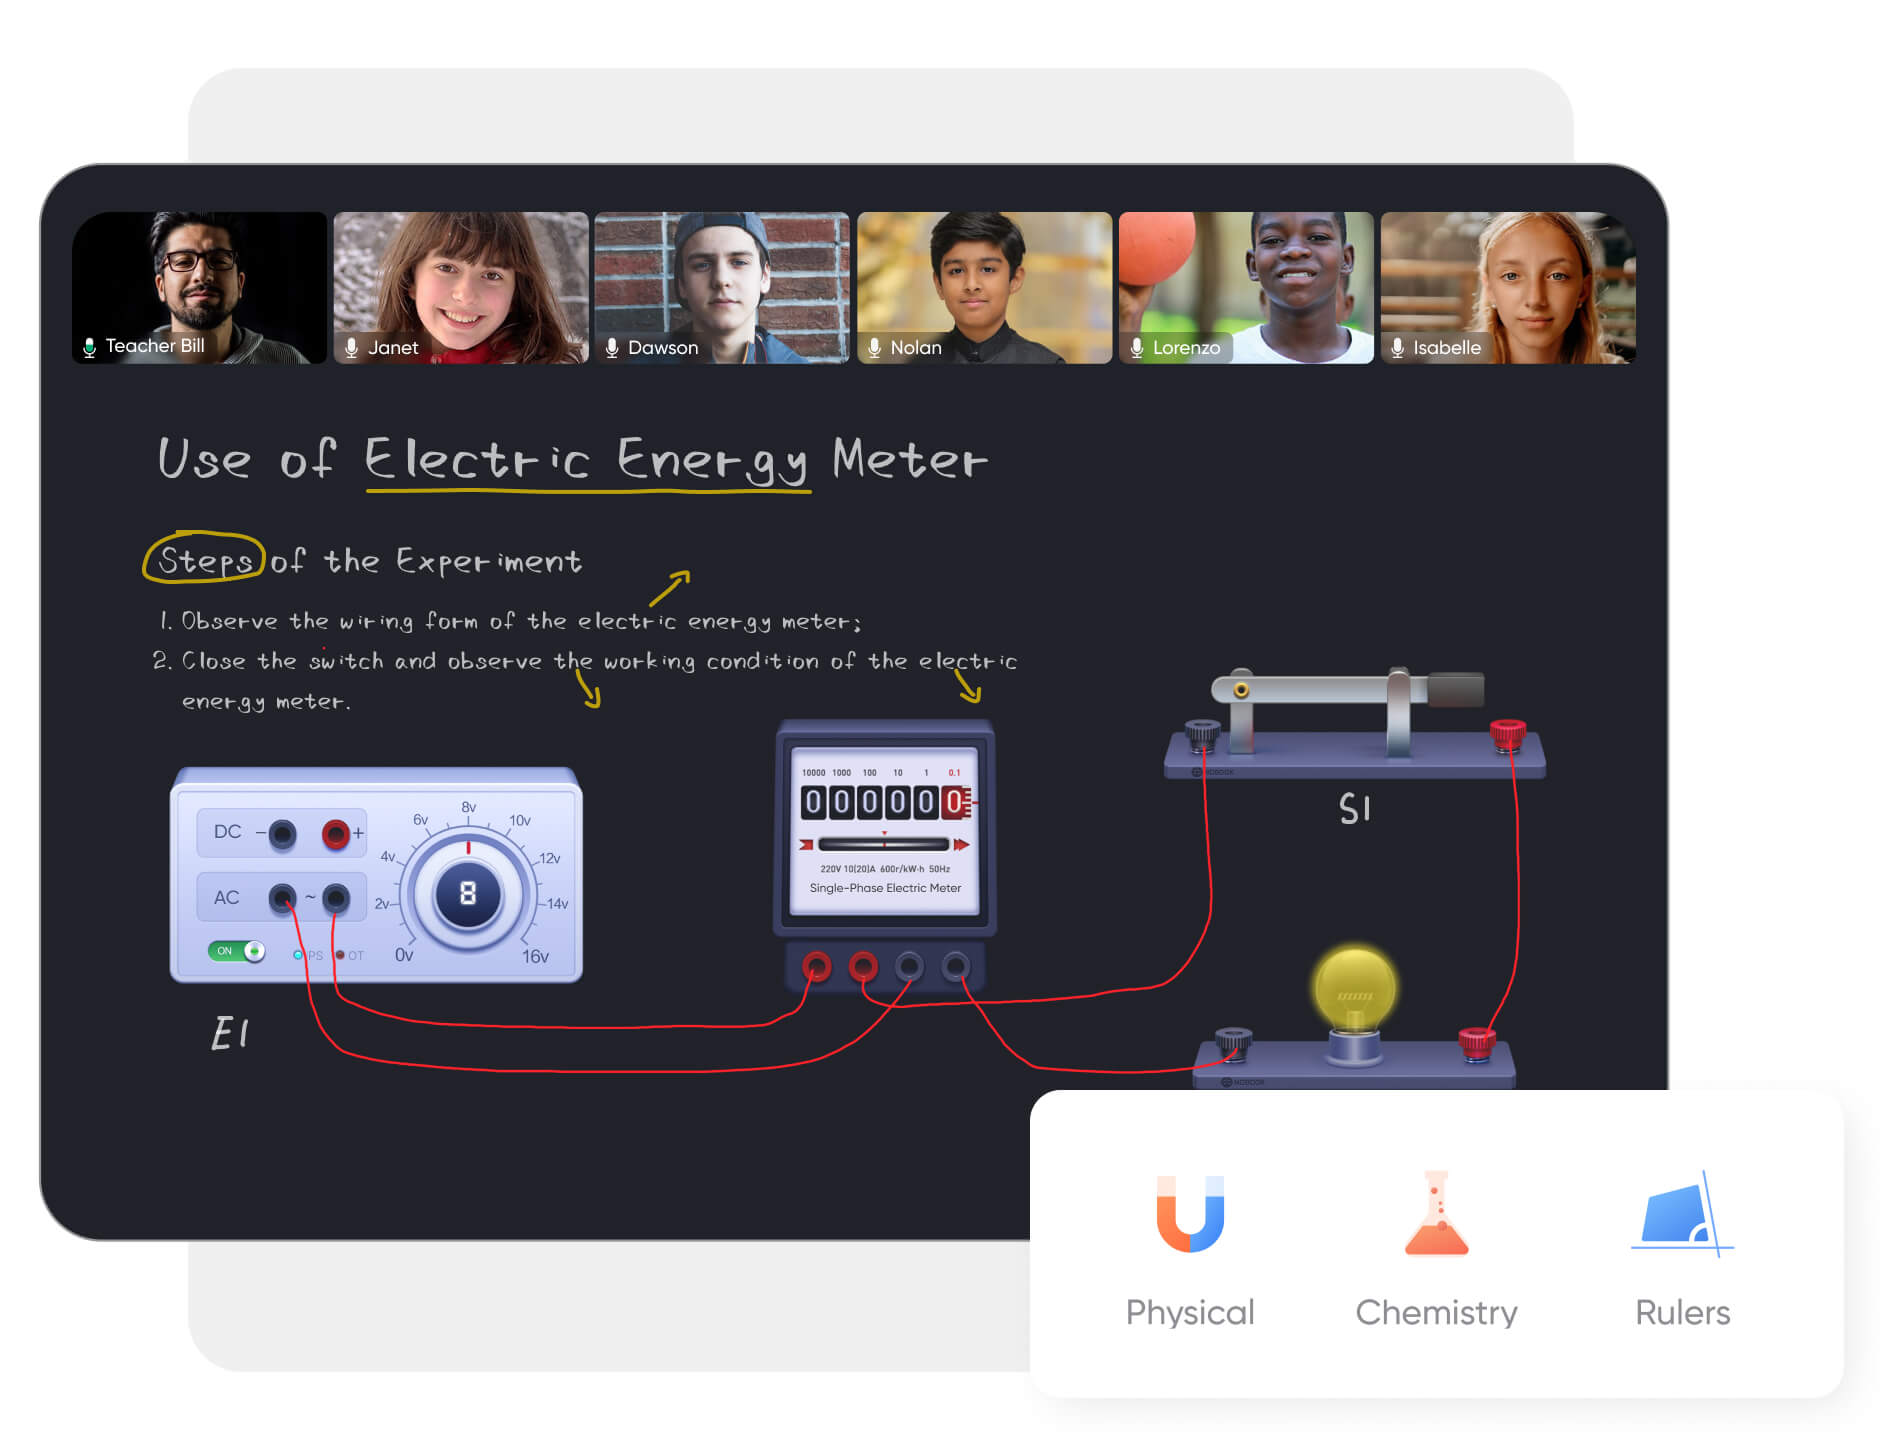Mute Janet's microphone icon

point(351,348)
